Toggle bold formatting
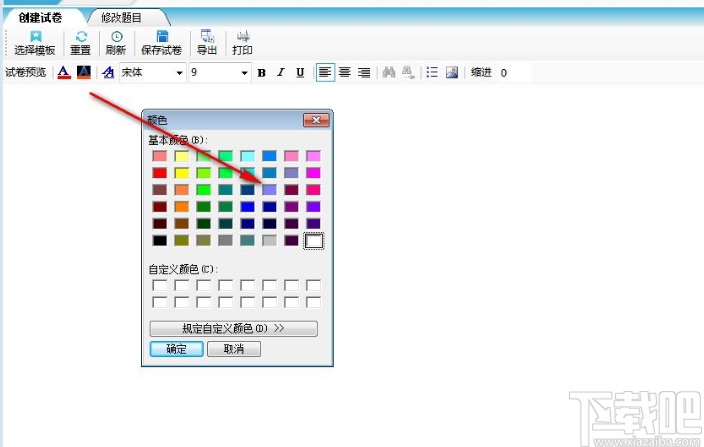The height and width of the screenshot is (447, 704). tap(262, 73)
